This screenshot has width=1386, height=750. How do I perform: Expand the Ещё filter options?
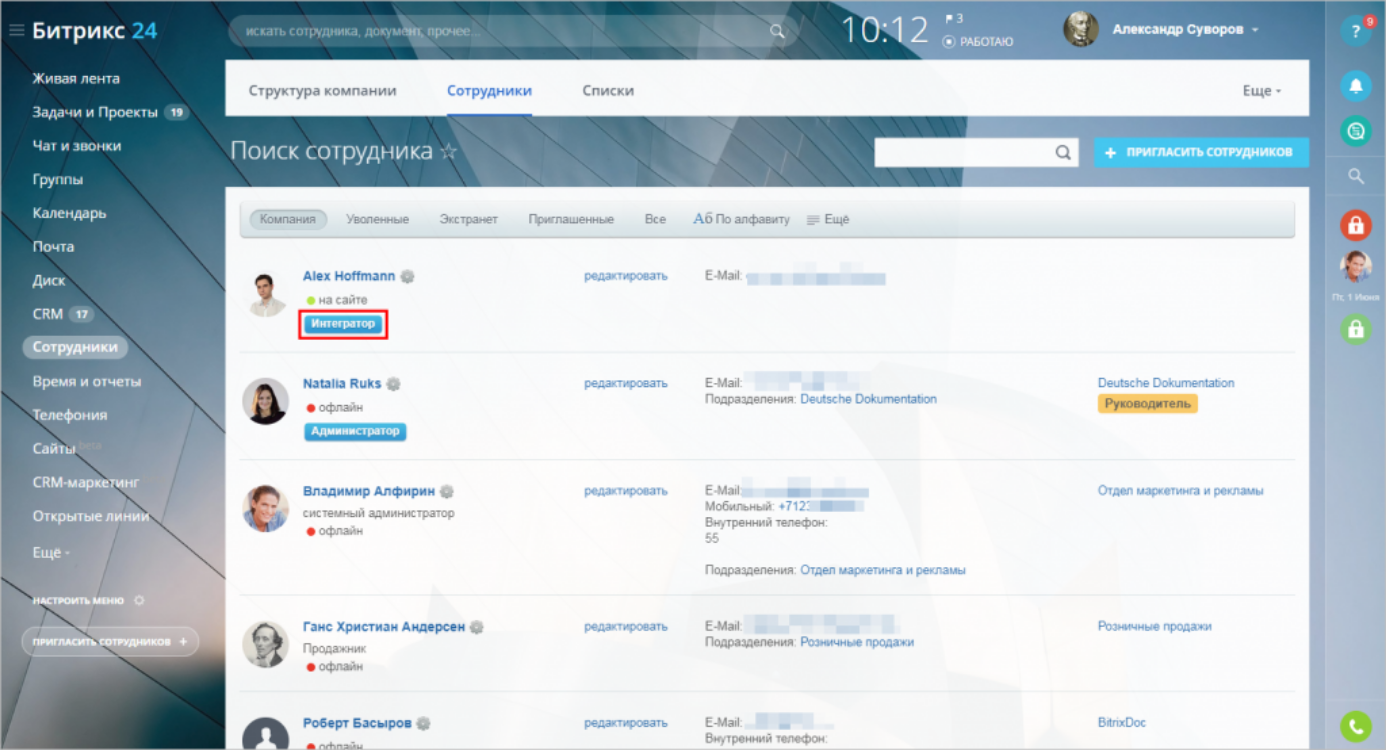(x=828, y=219)
